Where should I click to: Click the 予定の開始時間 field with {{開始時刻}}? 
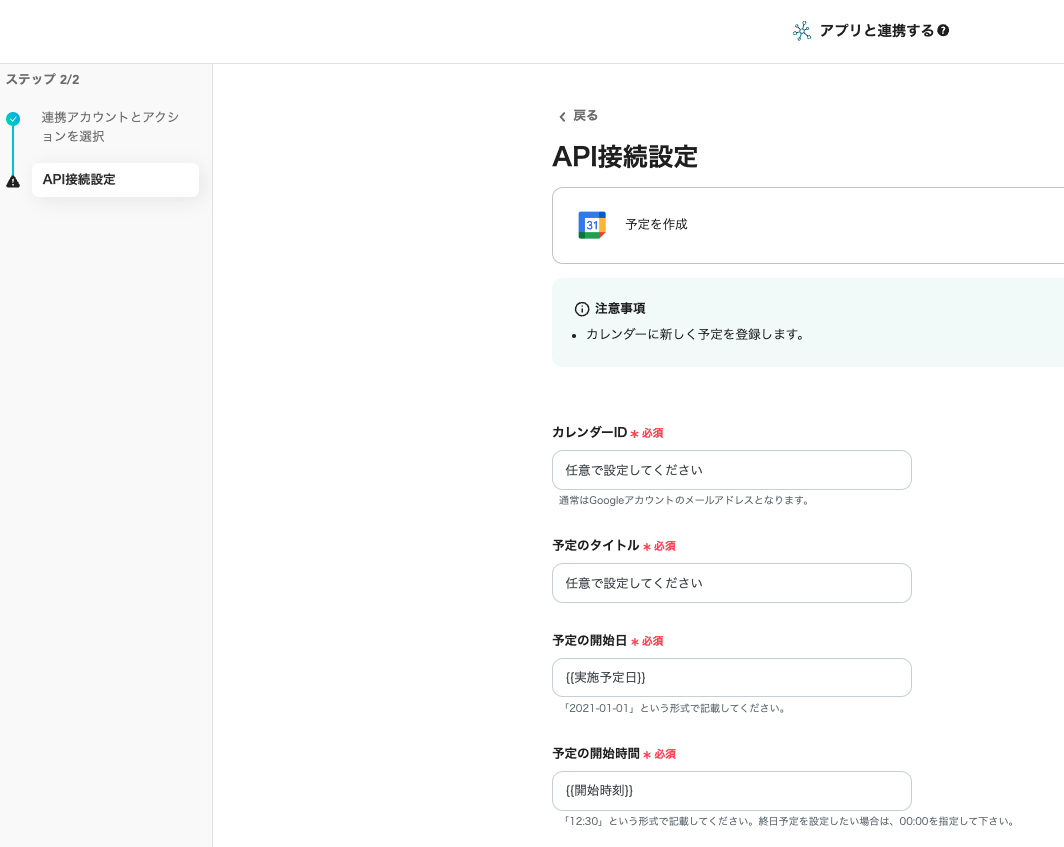click(731, 790)
